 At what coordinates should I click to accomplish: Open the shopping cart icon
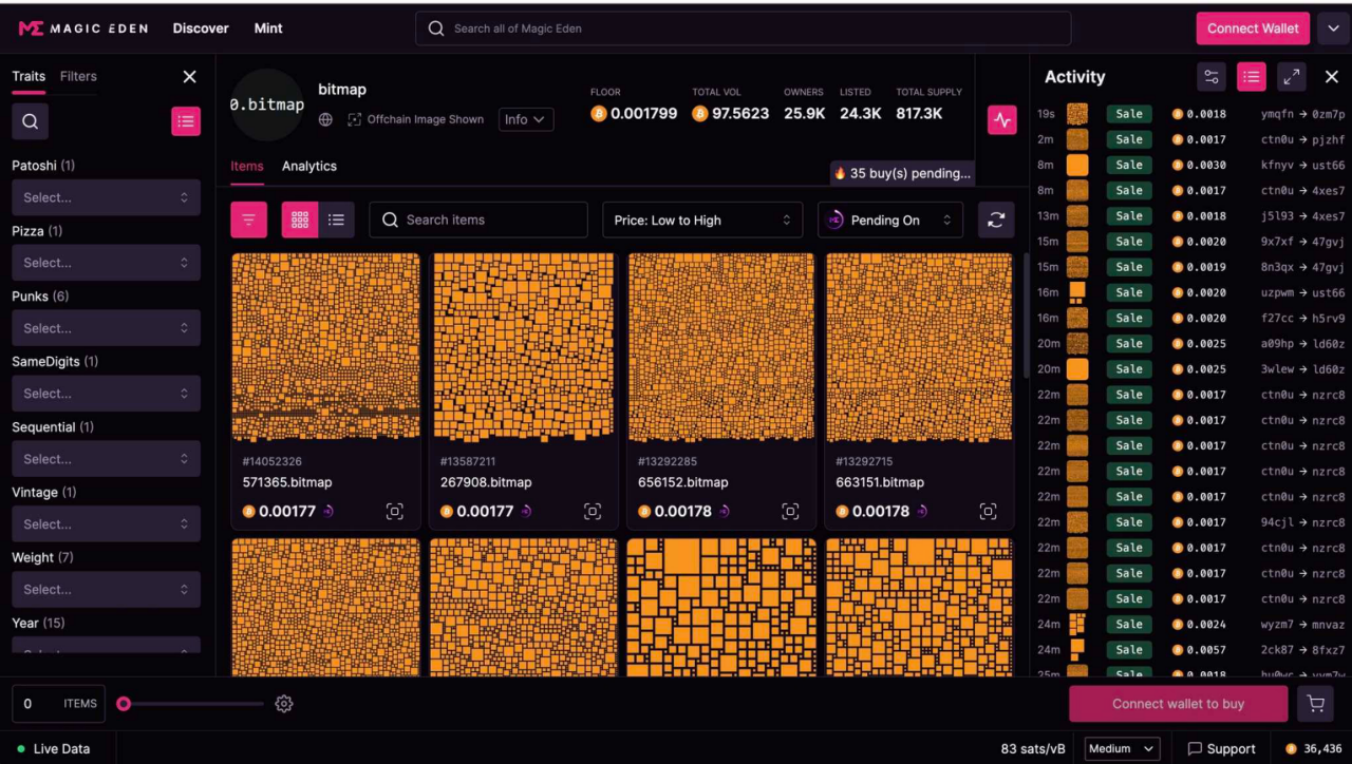tap(1315, 704)
